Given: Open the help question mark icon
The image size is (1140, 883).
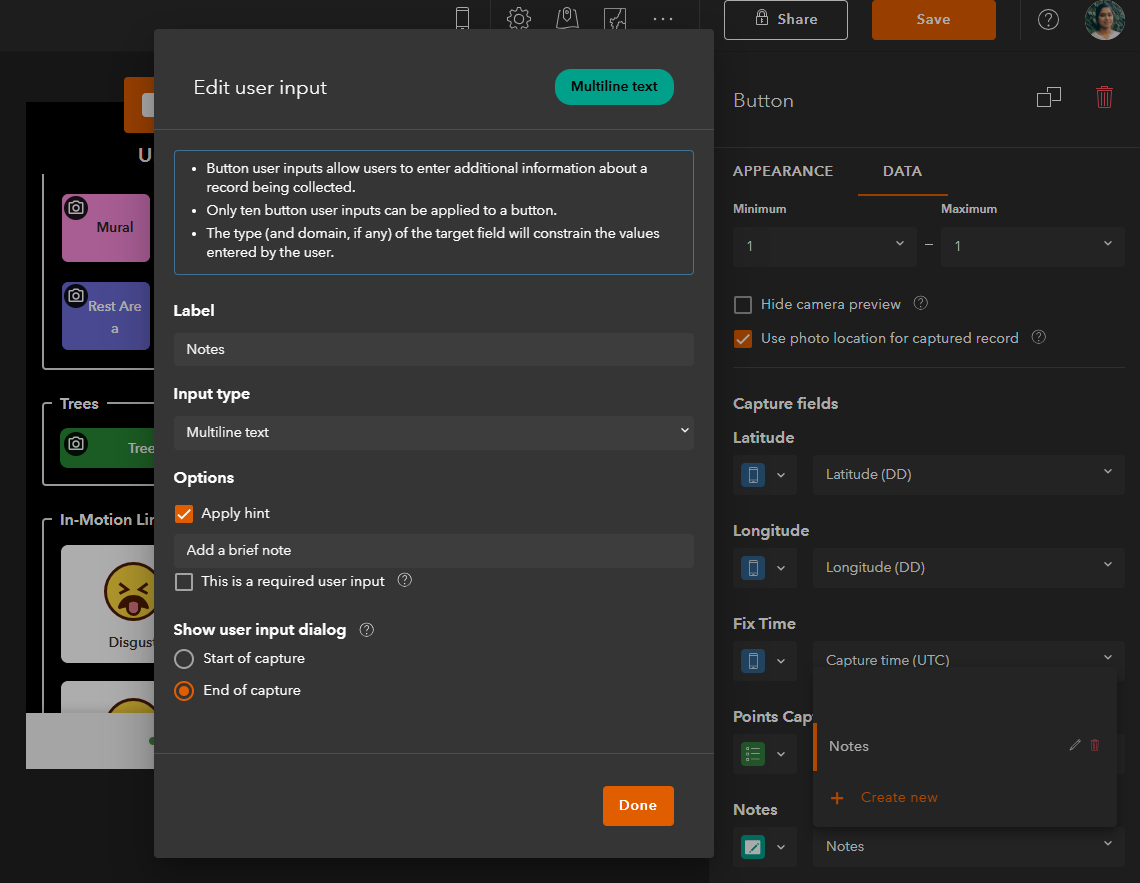Looking at the screenshot, I should (x=1048, y=20).
